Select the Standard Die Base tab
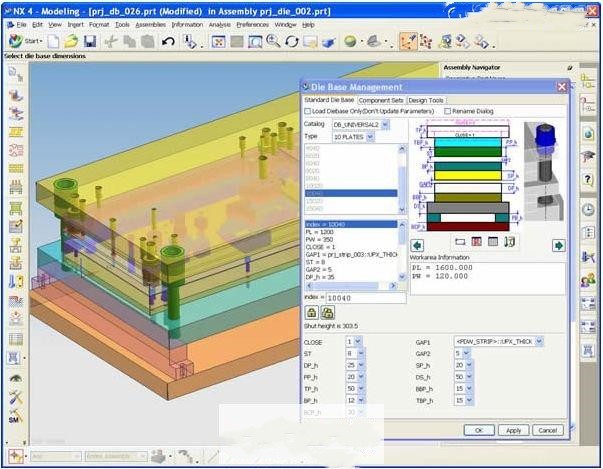This screenshot has height=469, width=603. point(329,100)
